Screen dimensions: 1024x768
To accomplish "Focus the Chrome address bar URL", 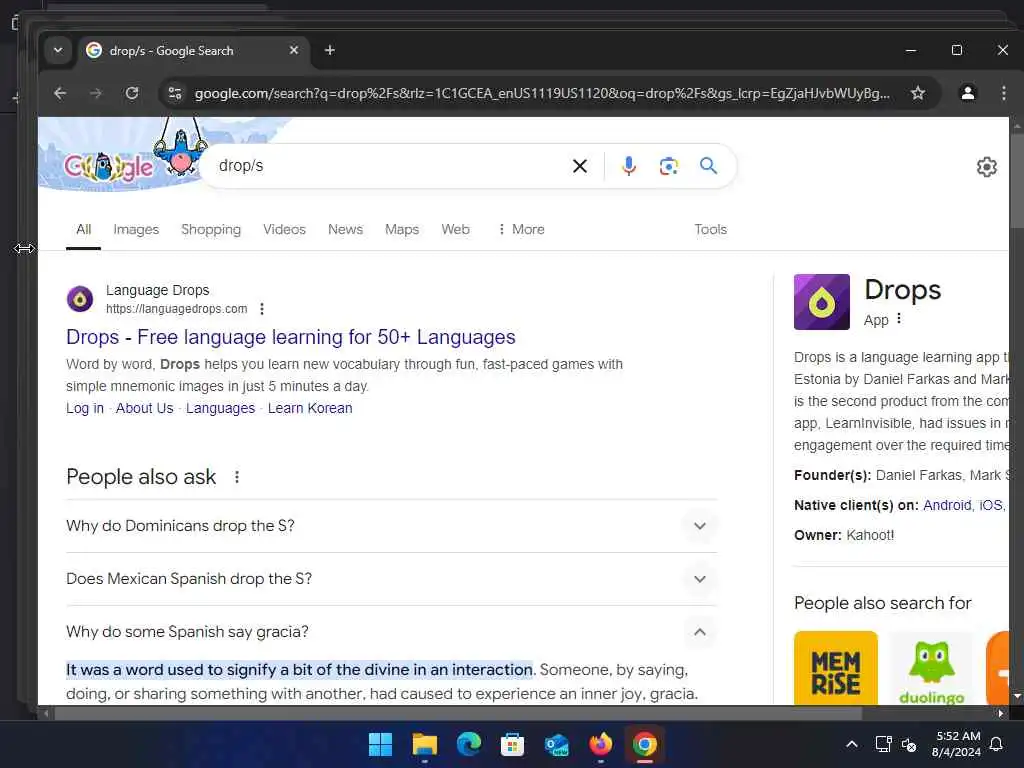I will pyautogui.click(x=542, y=93).
